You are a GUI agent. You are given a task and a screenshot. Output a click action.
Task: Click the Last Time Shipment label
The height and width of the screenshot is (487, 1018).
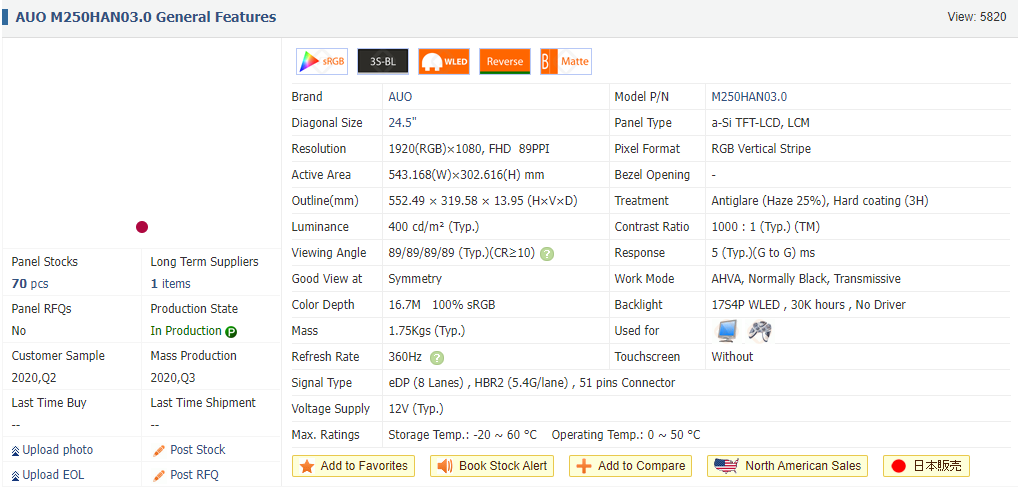point(203,403)
